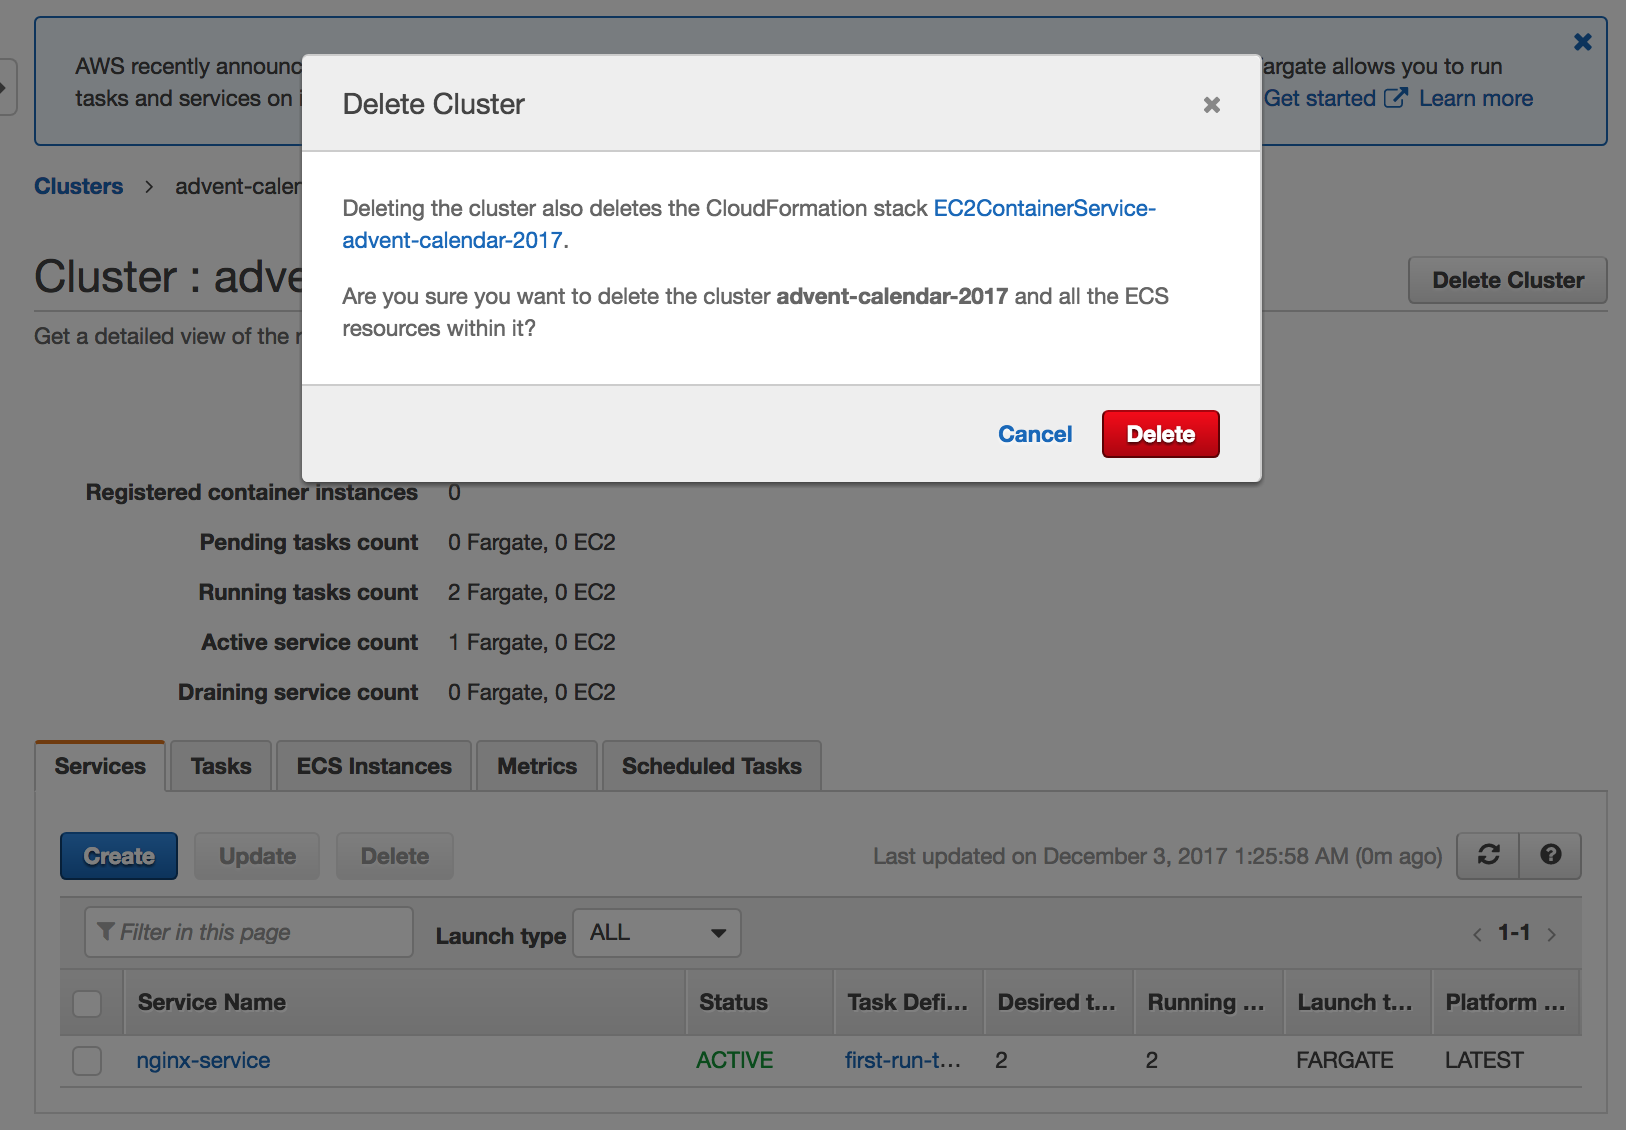1626x1130 pixels.
Task: Go to next page of services
Action: [x=1551, y=935]
